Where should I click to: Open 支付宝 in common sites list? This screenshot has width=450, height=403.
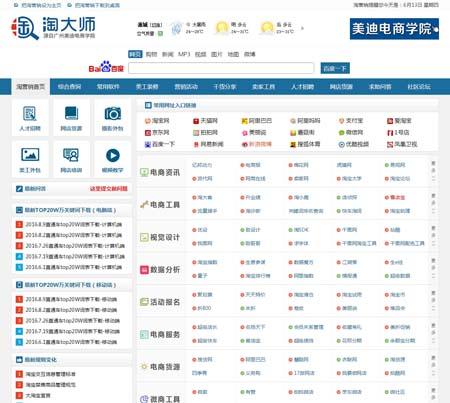click(351, 121)
